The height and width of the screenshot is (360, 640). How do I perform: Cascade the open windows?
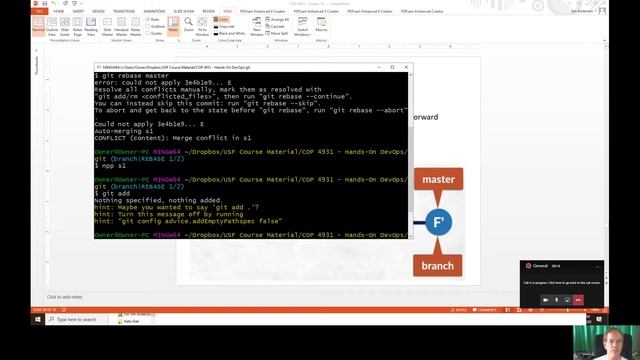275,27
